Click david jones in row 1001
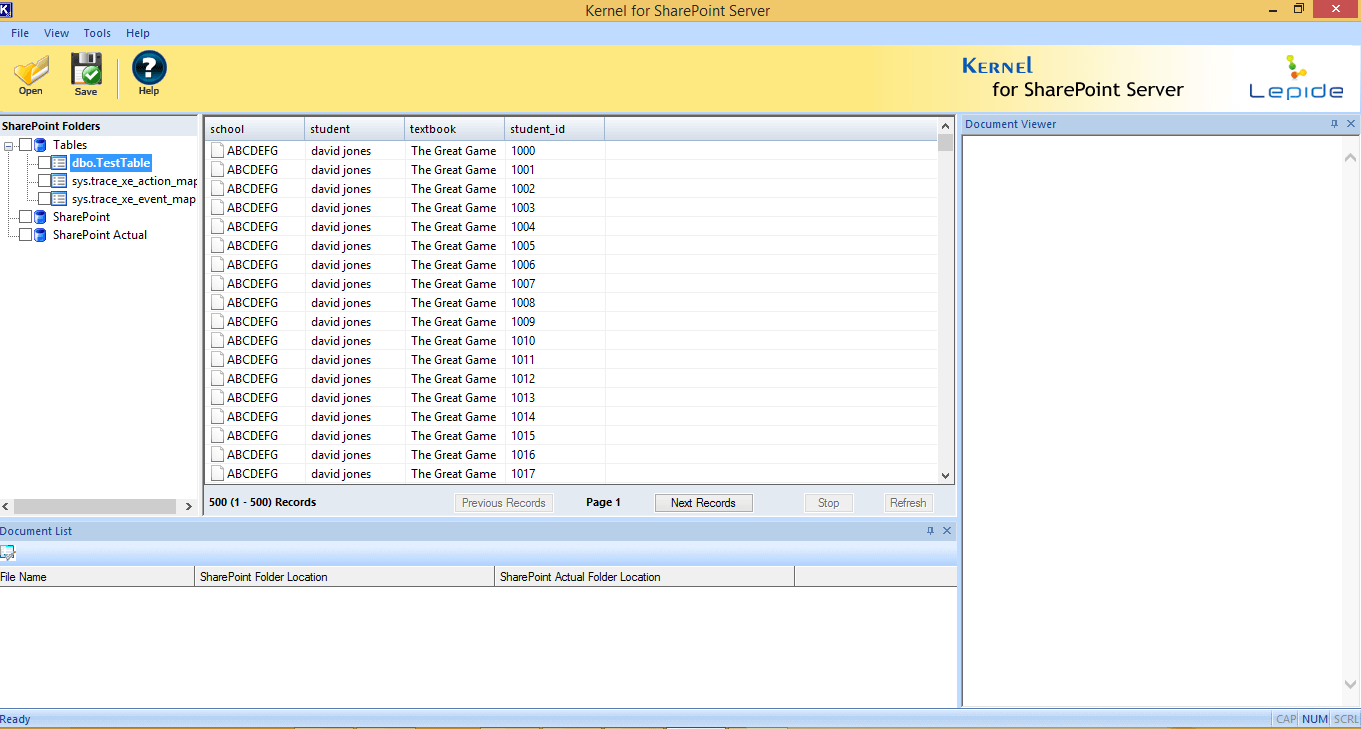1361x729 pixels. pyautogui.click(x=341, y=170)
